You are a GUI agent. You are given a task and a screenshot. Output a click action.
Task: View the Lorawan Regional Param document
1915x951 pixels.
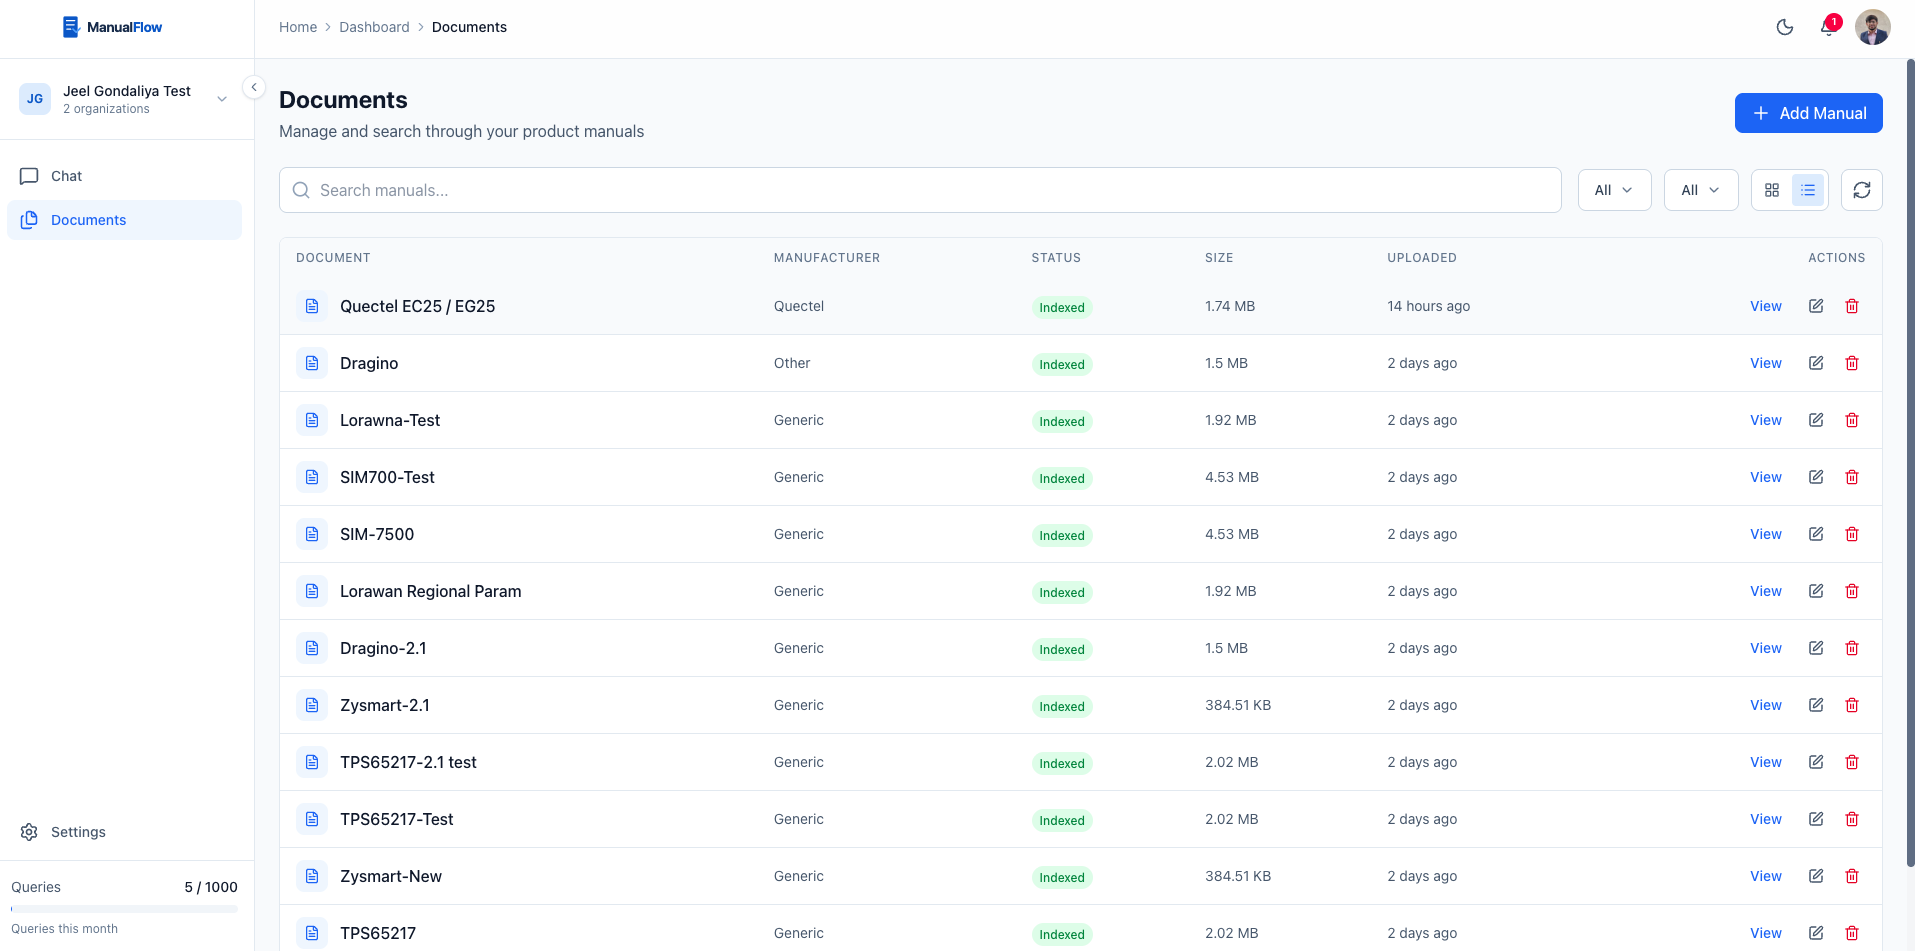(x=1765, y=591)
